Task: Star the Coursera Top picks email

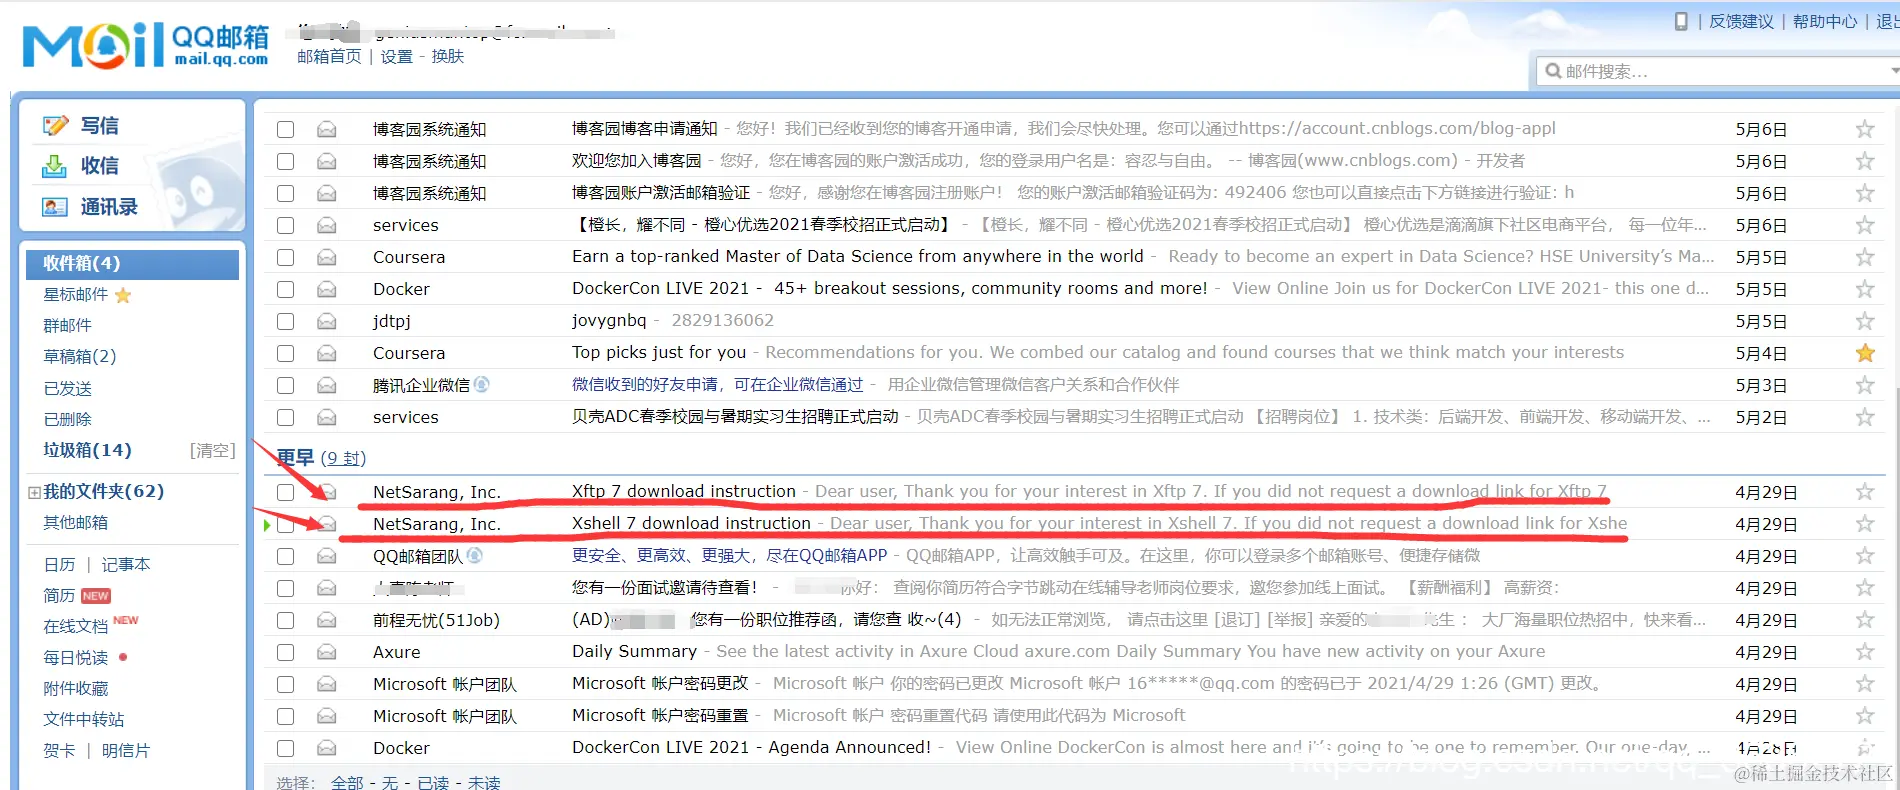Action: pos(1865,353)
